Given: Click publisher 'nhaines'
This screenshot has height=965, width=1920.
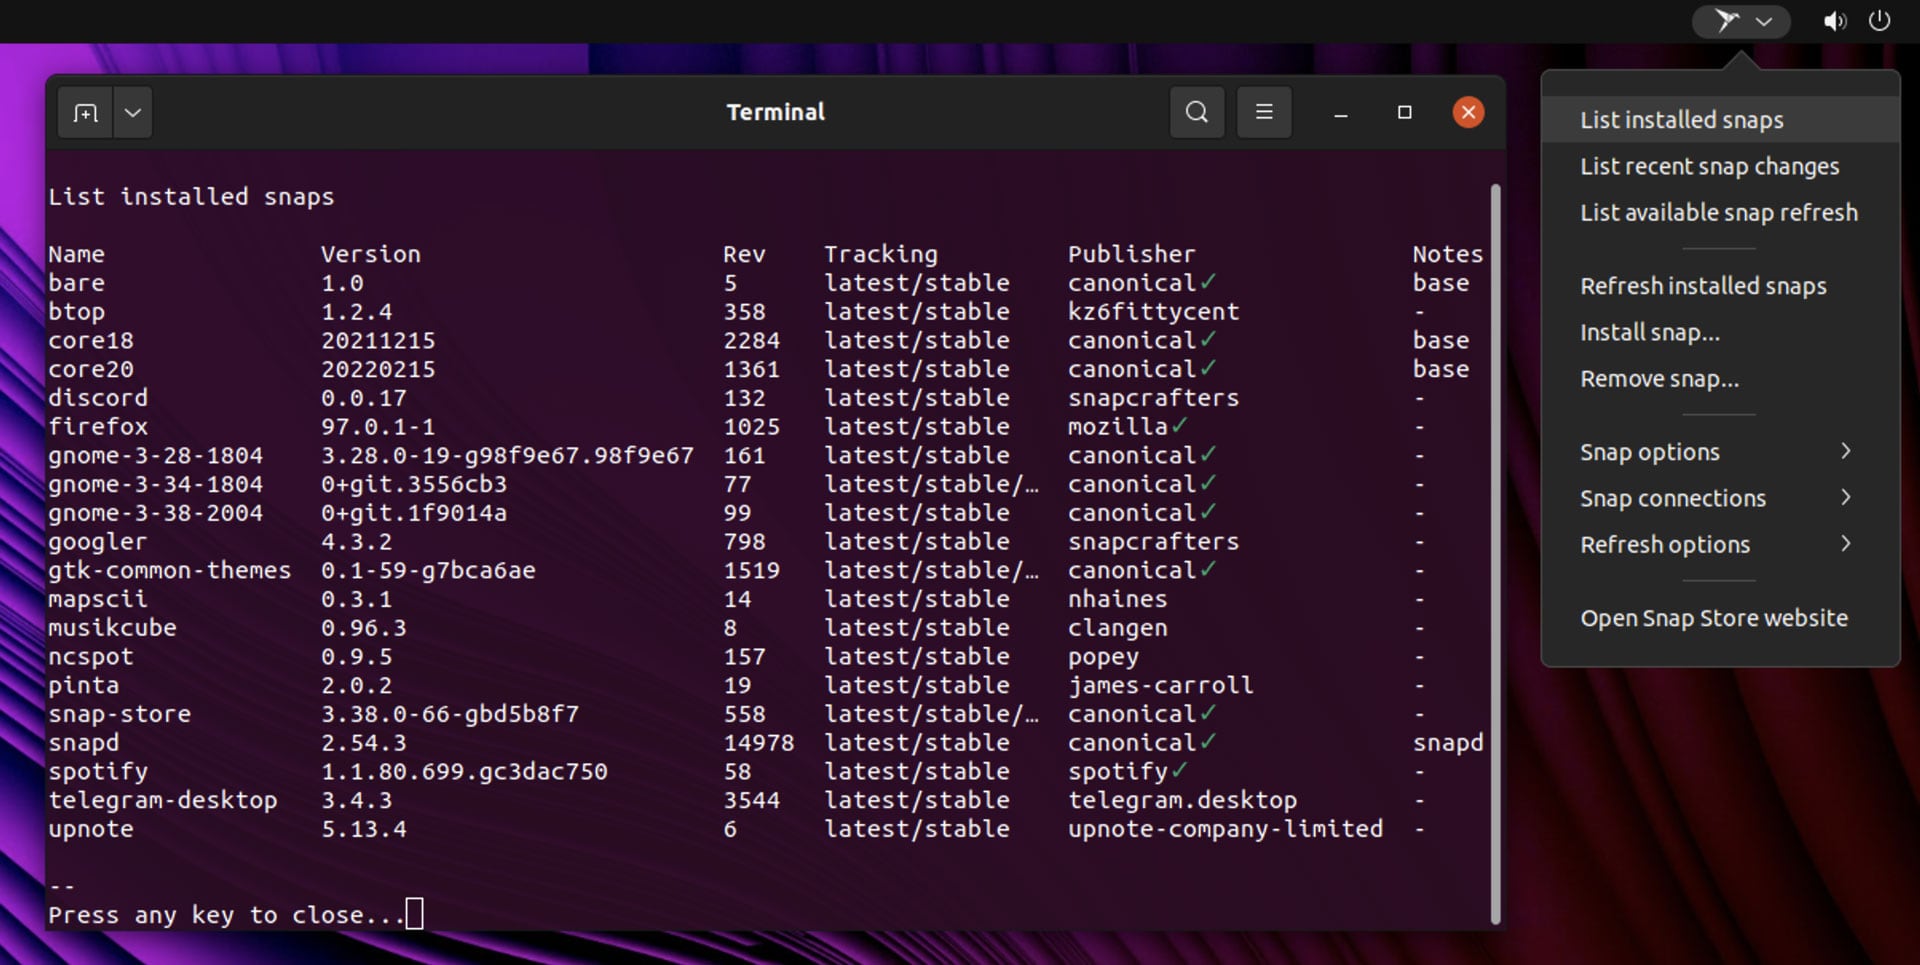Looking at the screenshot, I should pos(1118,600).
